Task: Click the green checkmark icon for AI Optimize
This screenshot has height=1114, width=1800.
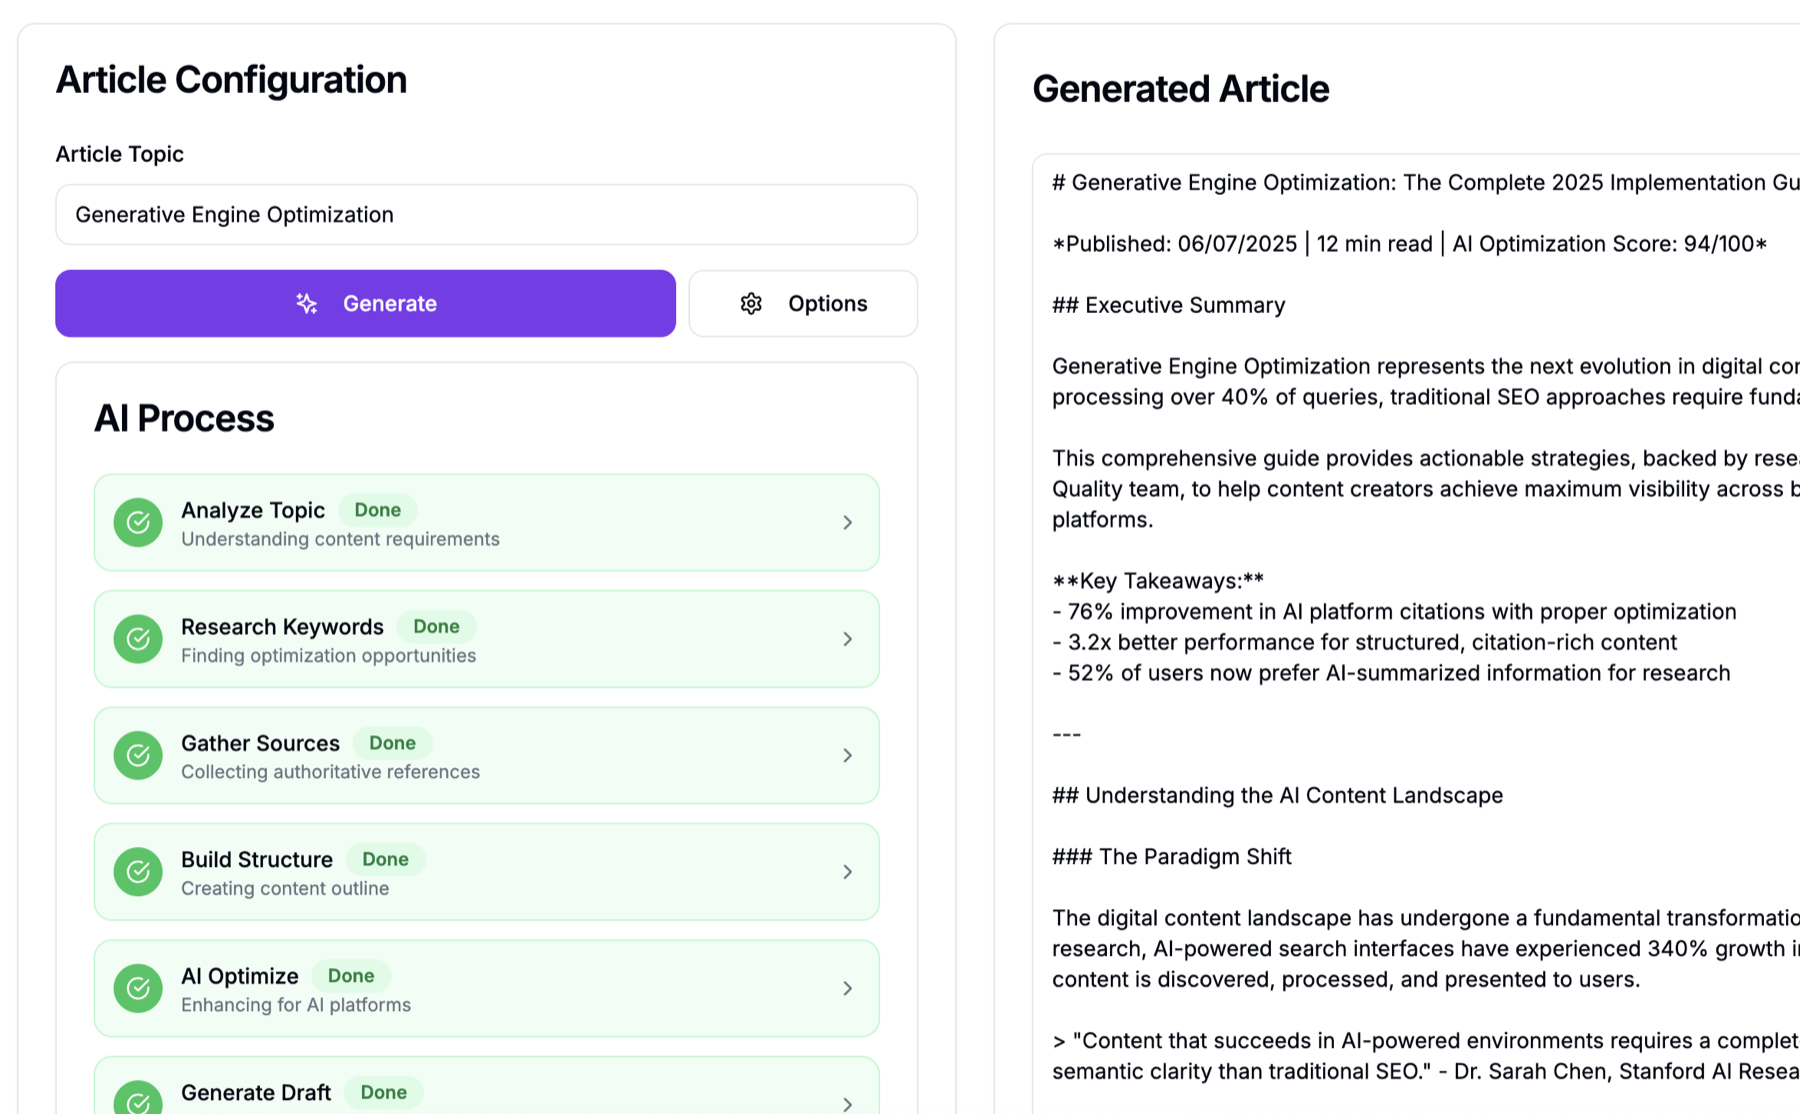Action: click(x=138, y=988)
